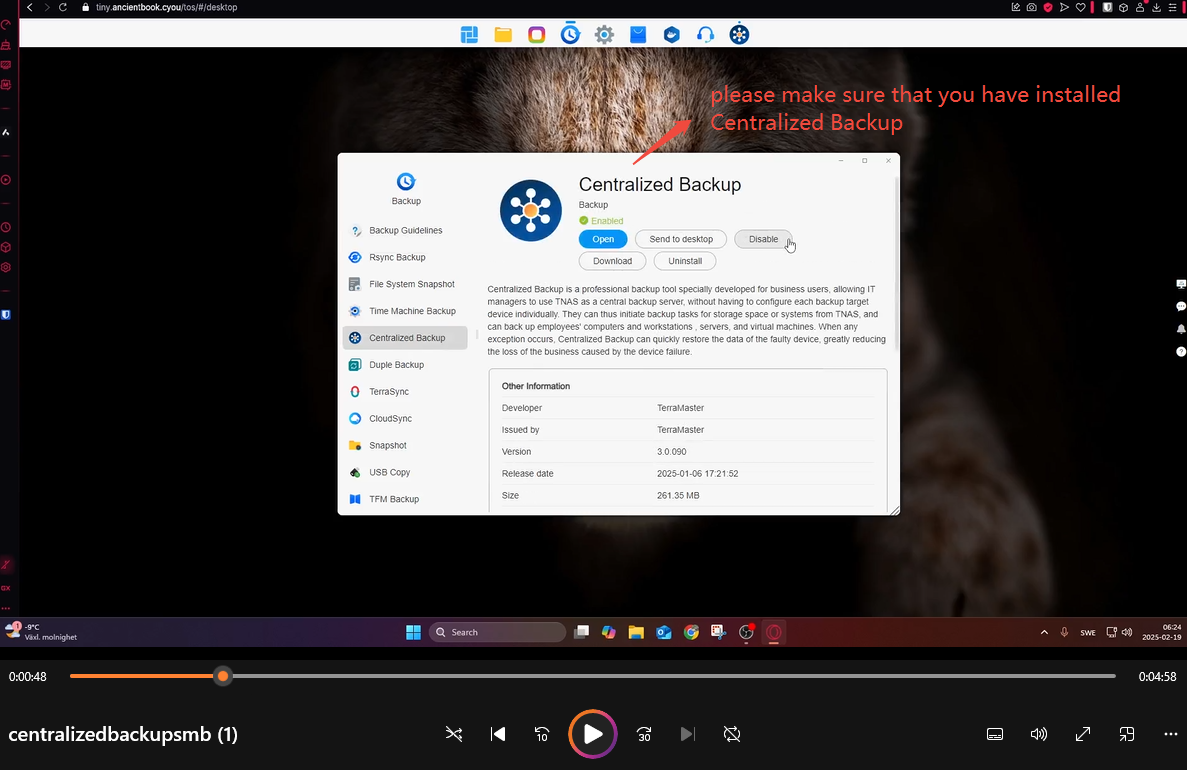
Task: Open the TOS desktop overview icon in dock
Action: coord(469,34)
